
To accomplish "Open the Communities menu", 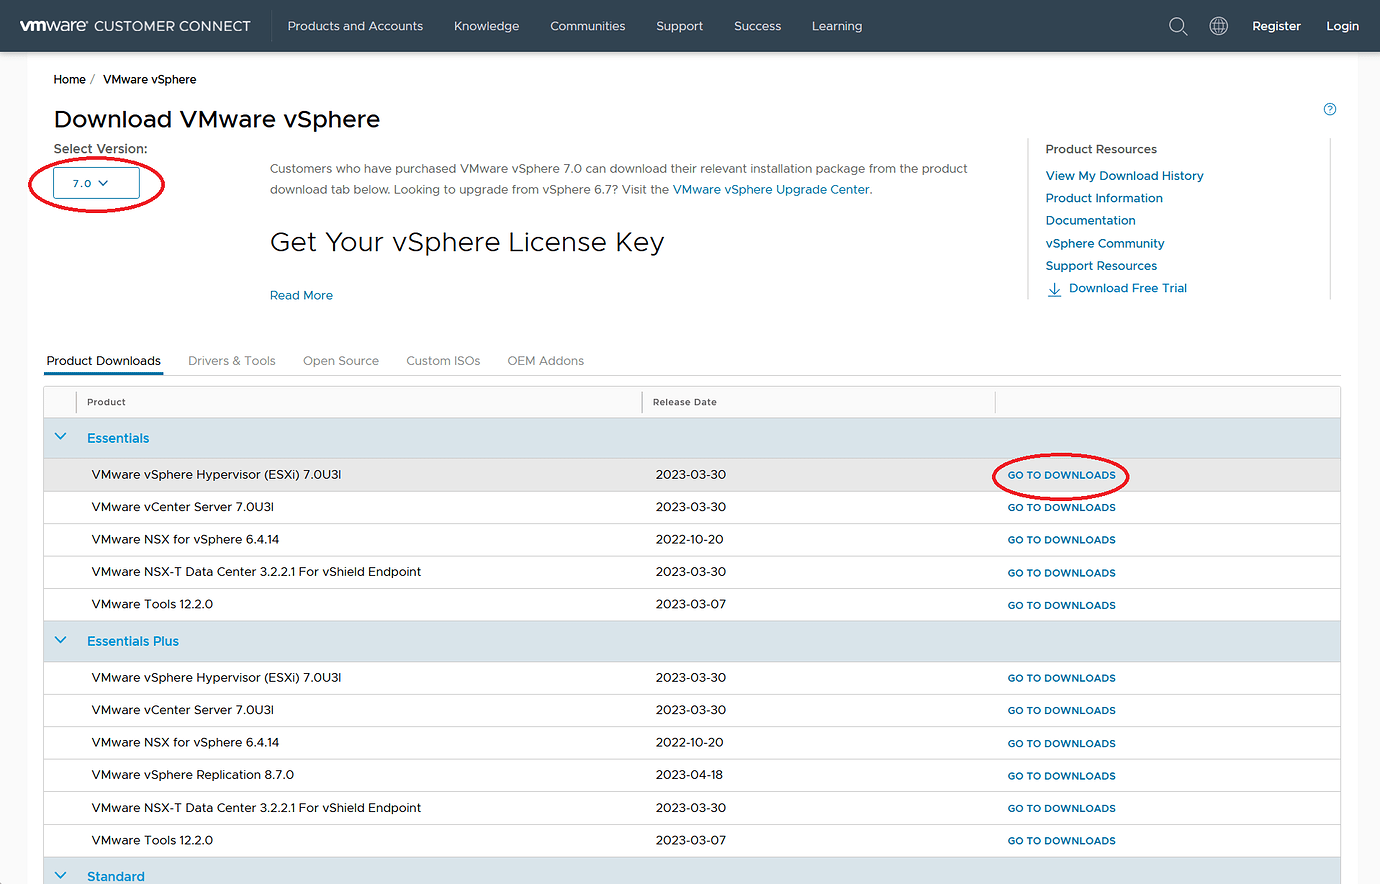I will point(588,26).
